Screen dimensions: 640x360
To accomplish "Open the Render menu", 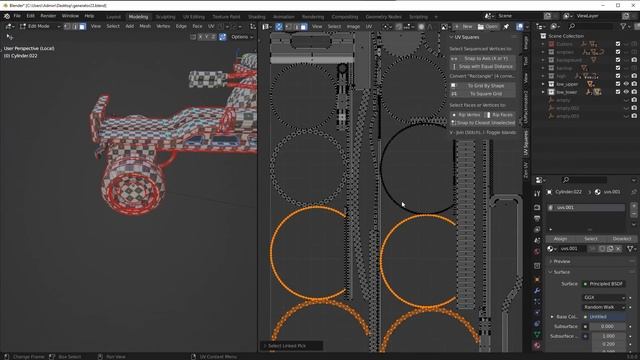I will click(x=48, y=16).
